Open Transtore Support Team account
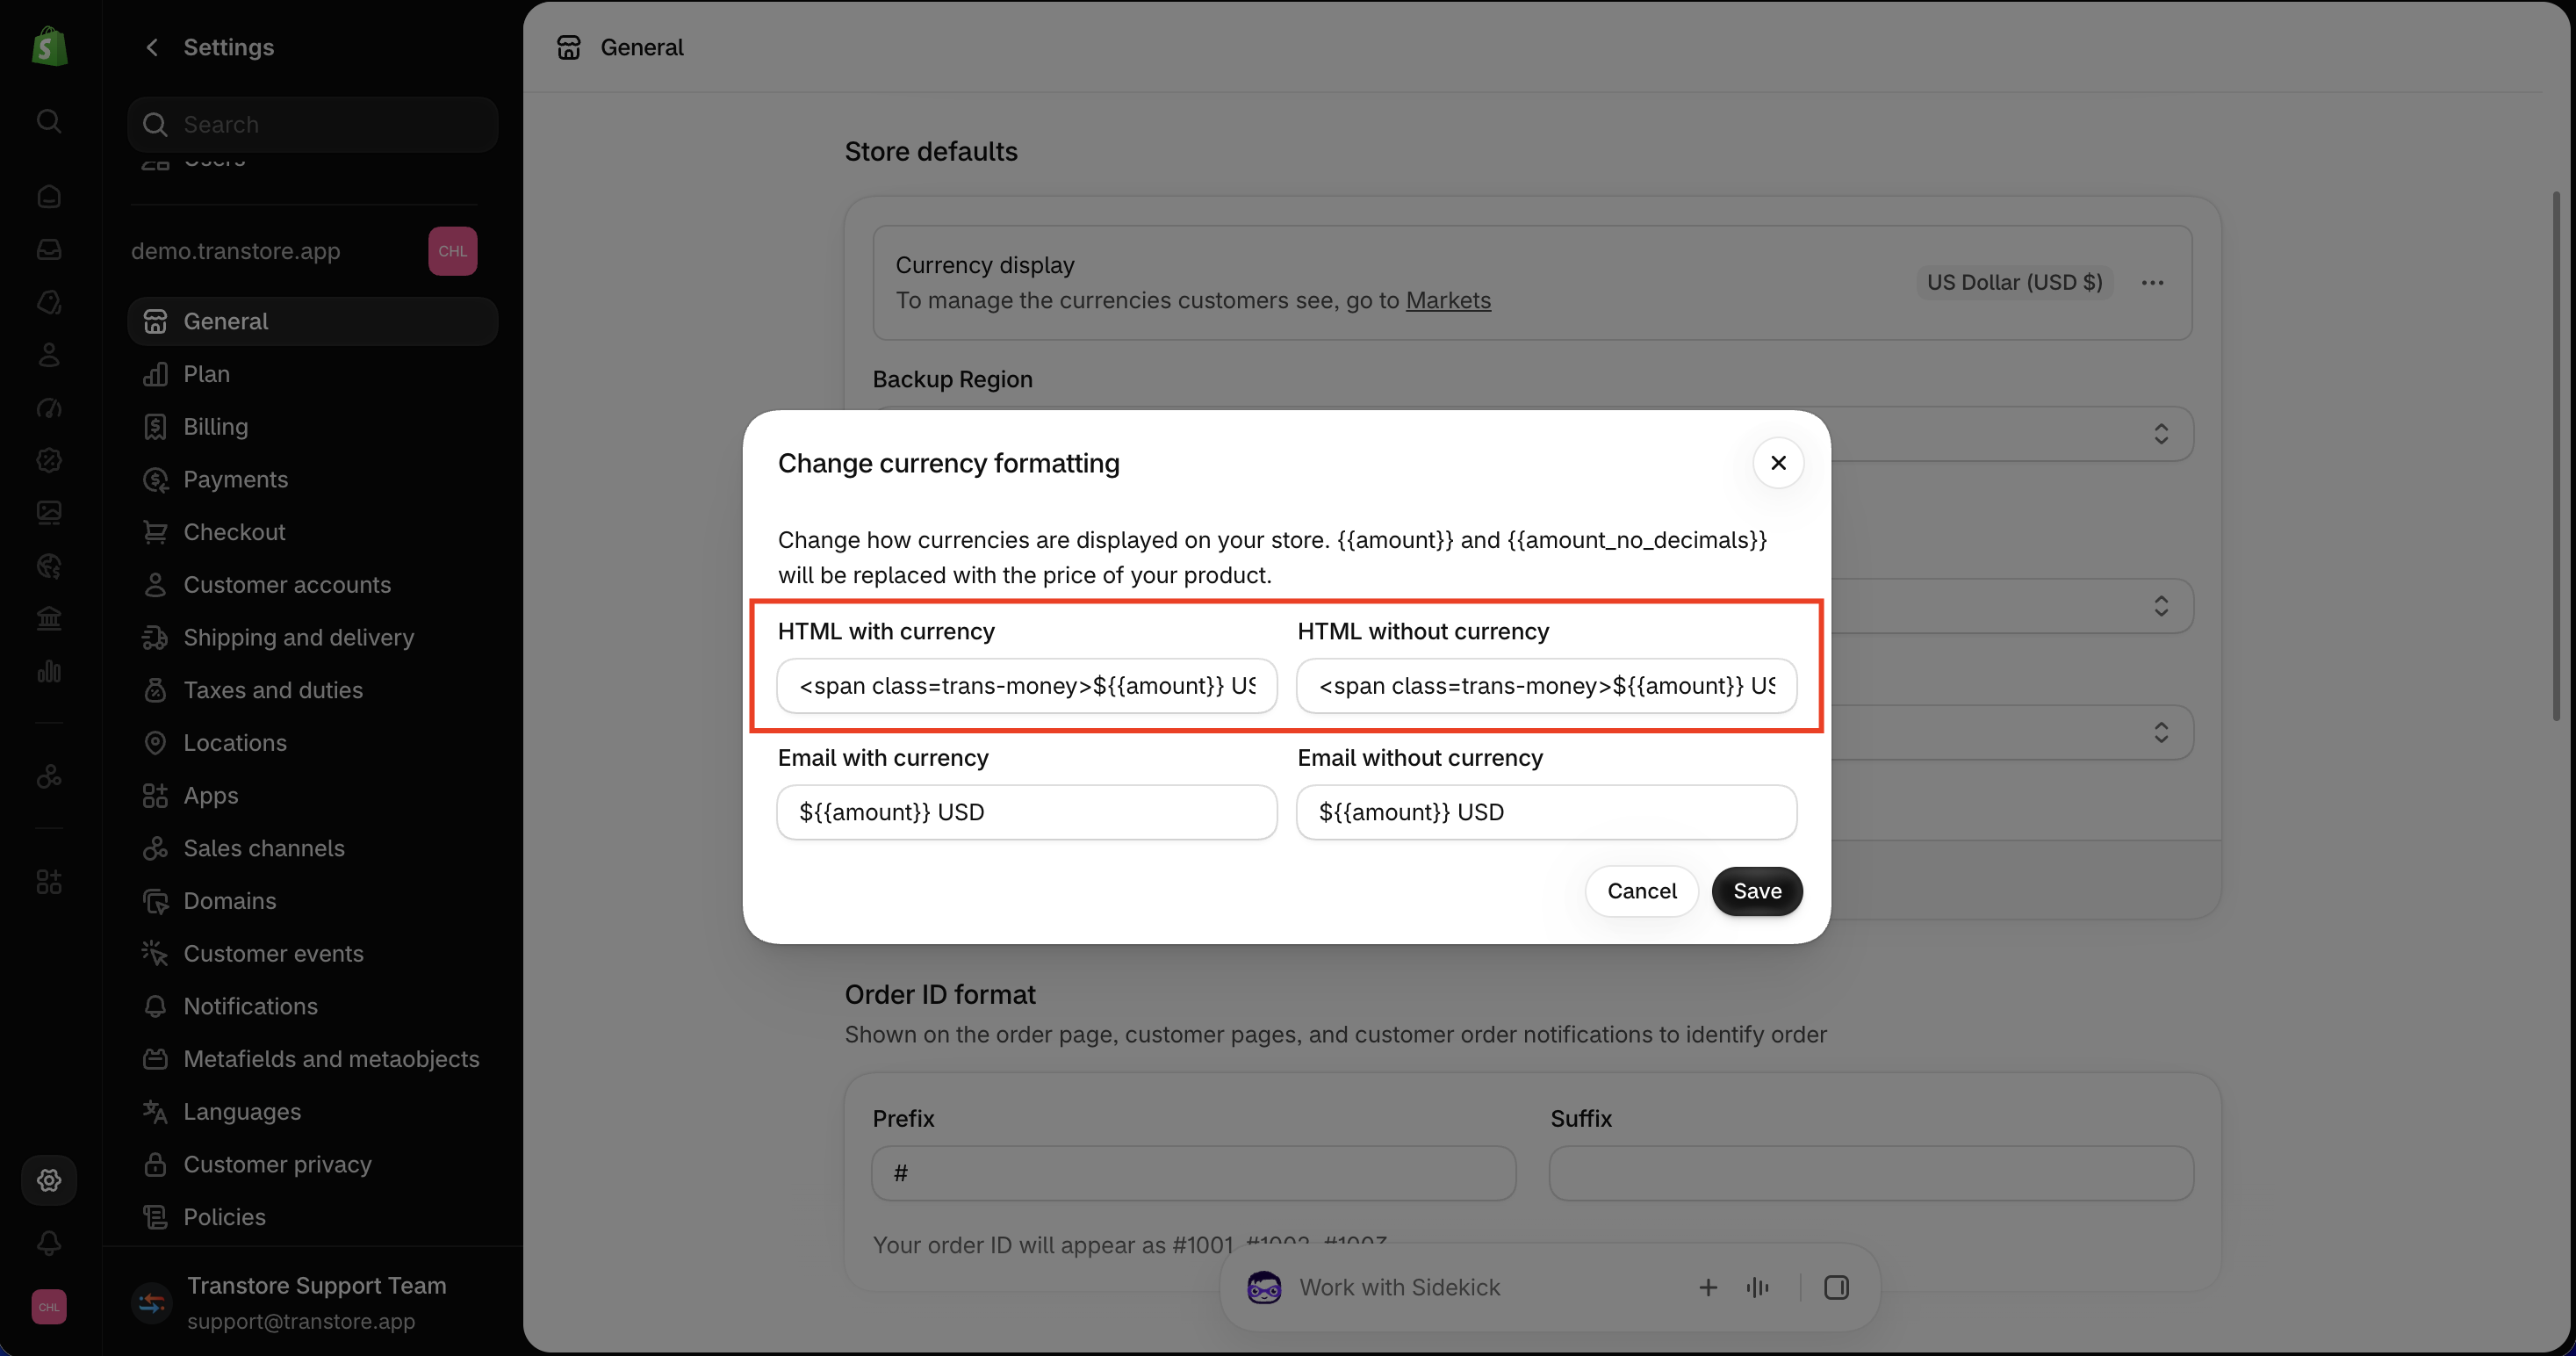This screenshot has height=1356, width=2576. [x=313, y=1302]
